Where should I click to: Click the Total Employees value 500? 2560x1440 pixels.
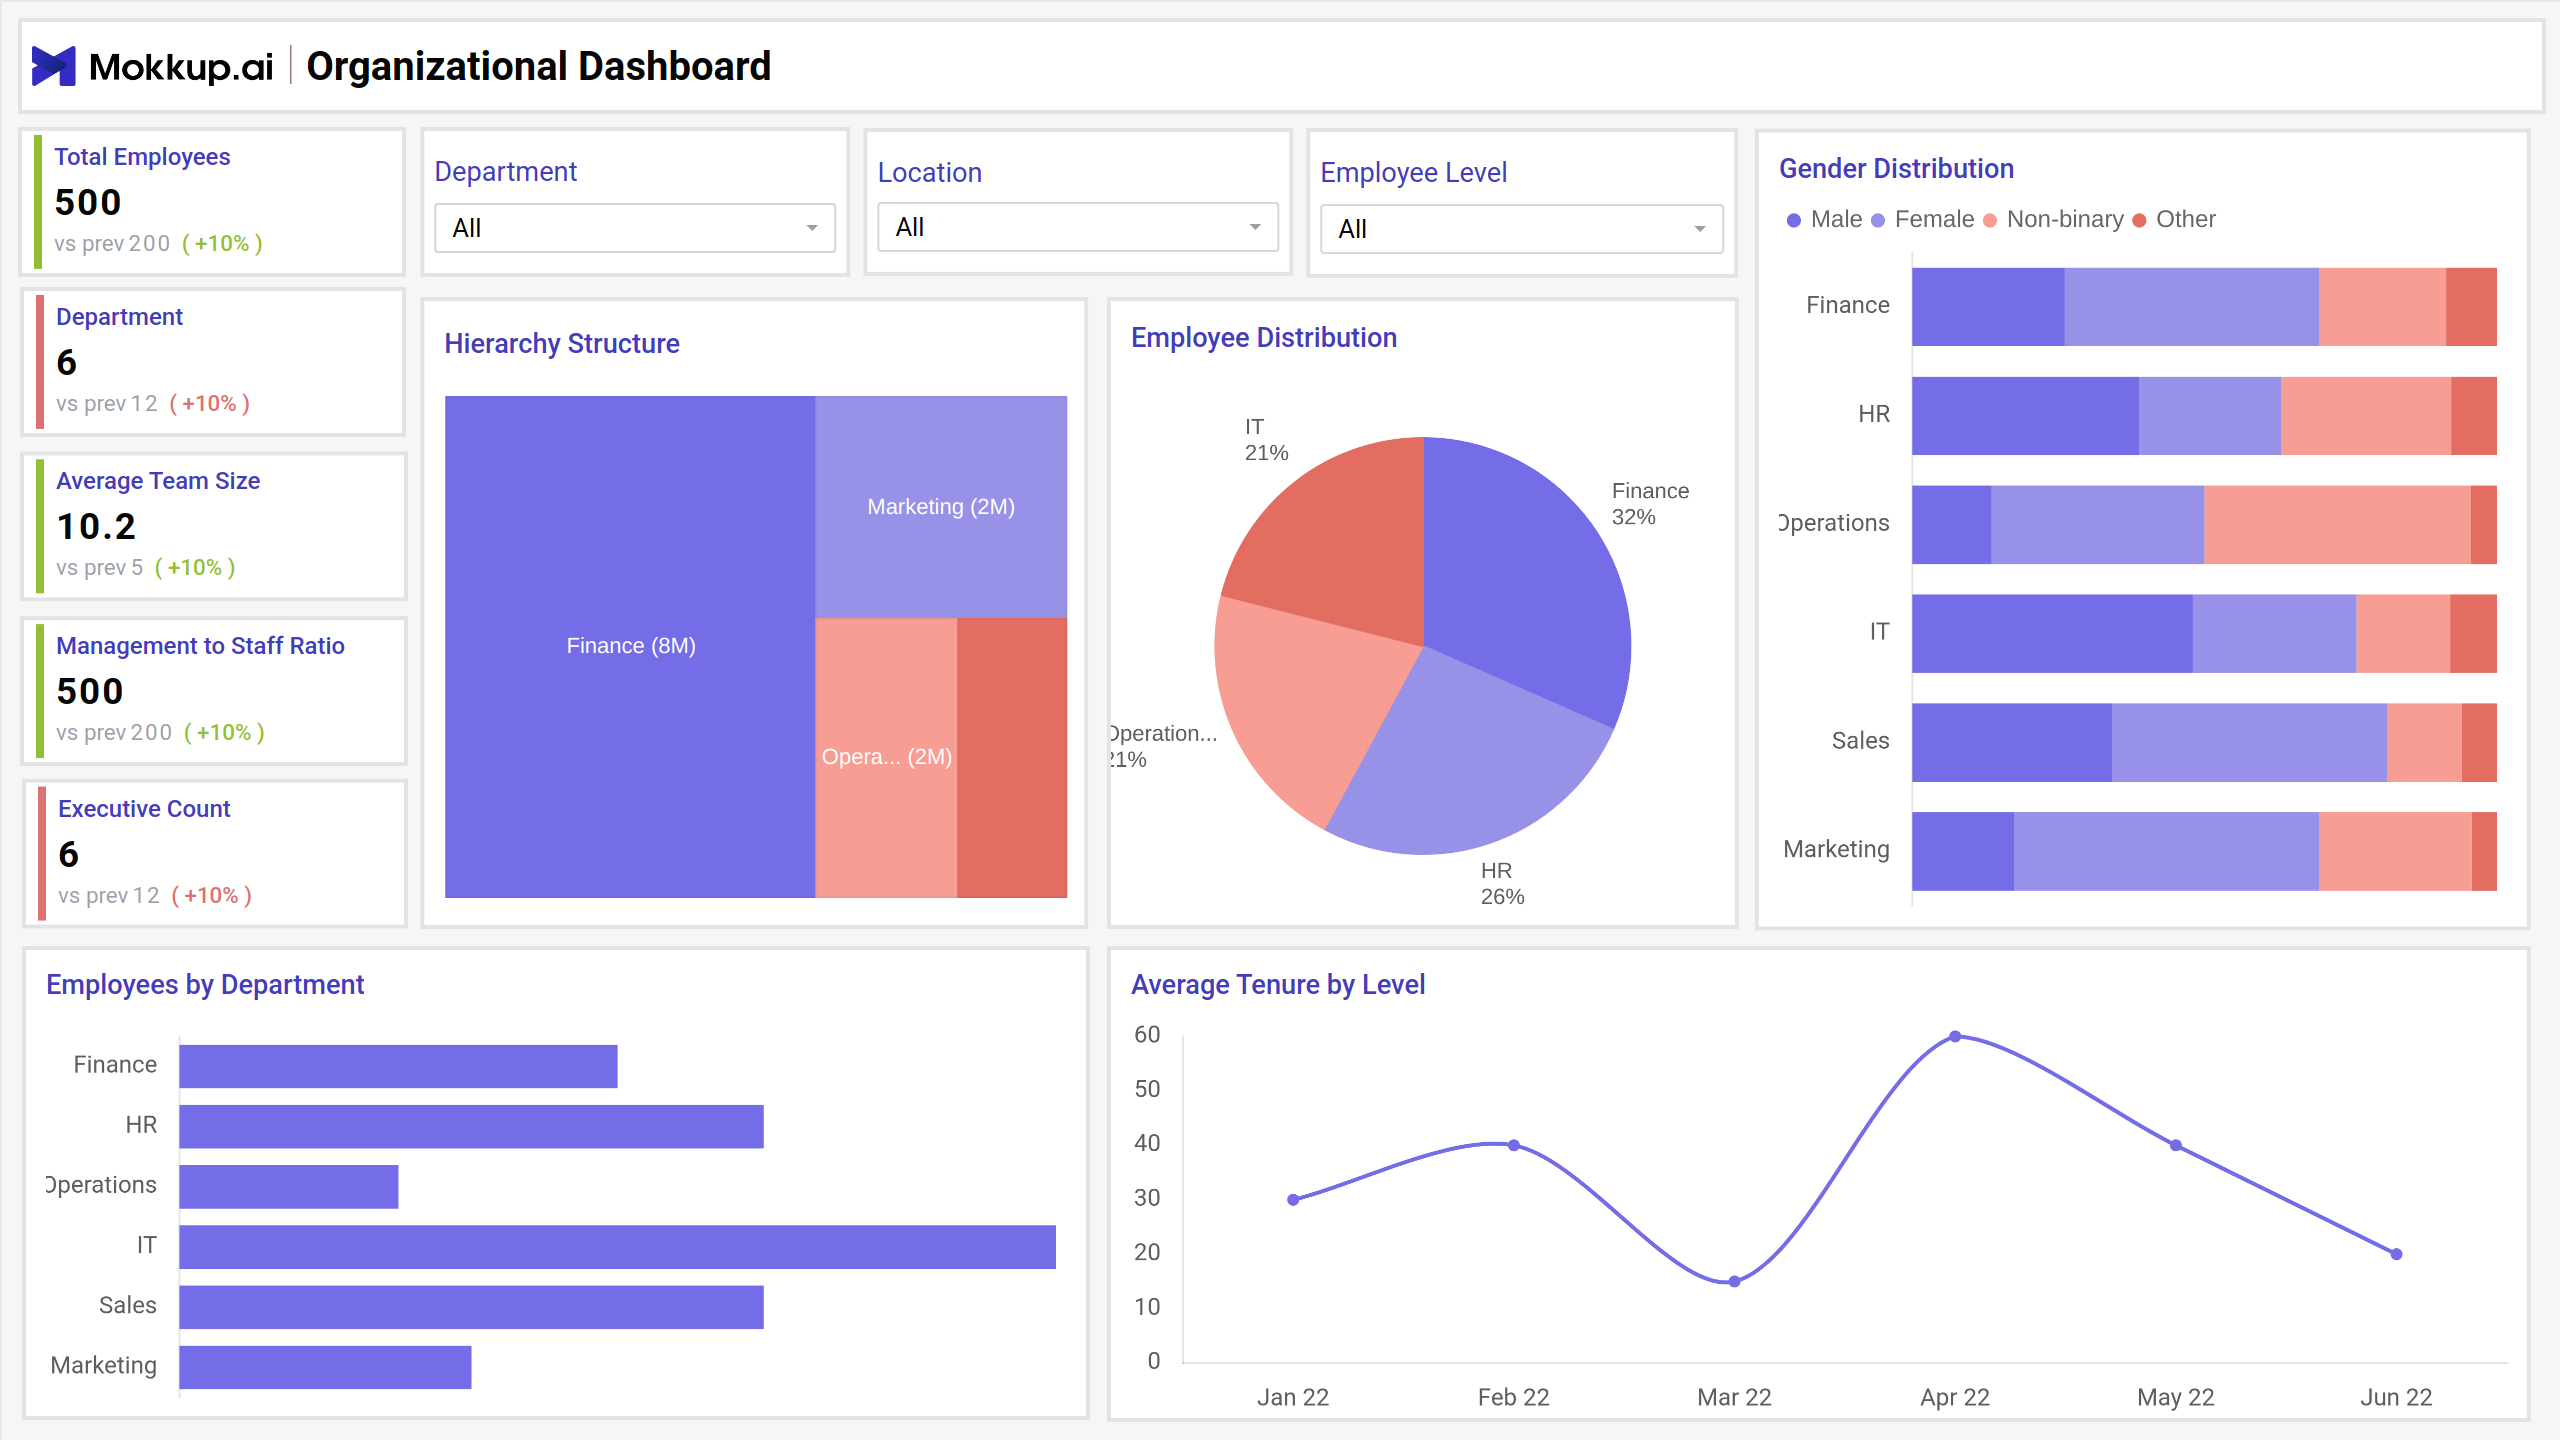(x=88, y=202)
